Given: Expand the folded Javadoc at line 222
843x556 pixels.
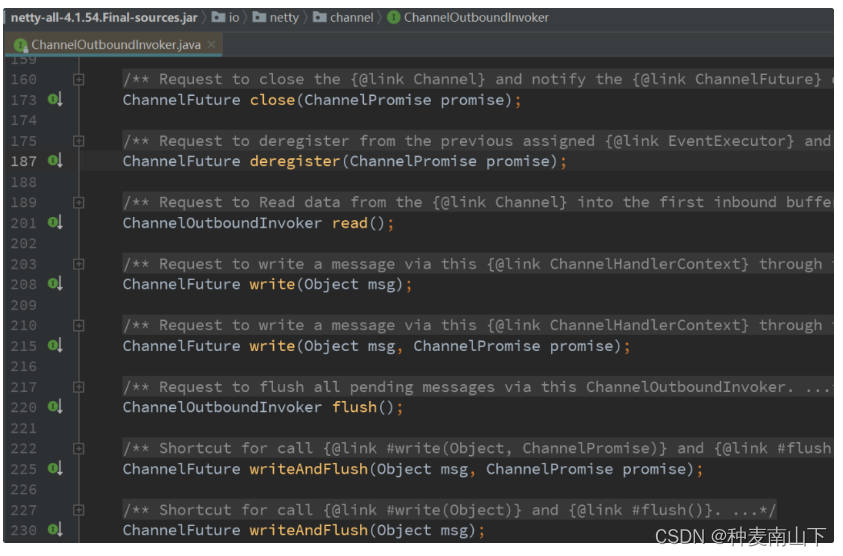Looking at the screenshot, I should (78, 448).
